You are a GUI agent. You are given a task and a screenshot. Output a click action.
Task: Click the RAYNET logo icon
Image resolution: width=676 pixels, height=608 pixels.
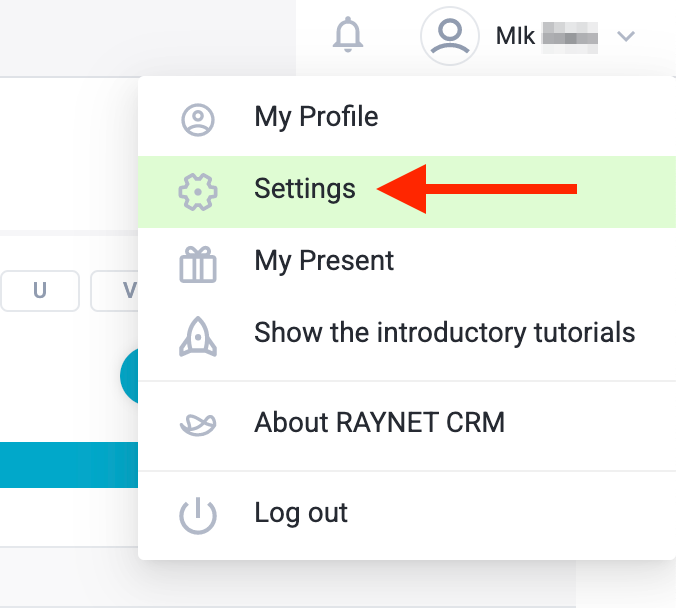pos(197,425)
